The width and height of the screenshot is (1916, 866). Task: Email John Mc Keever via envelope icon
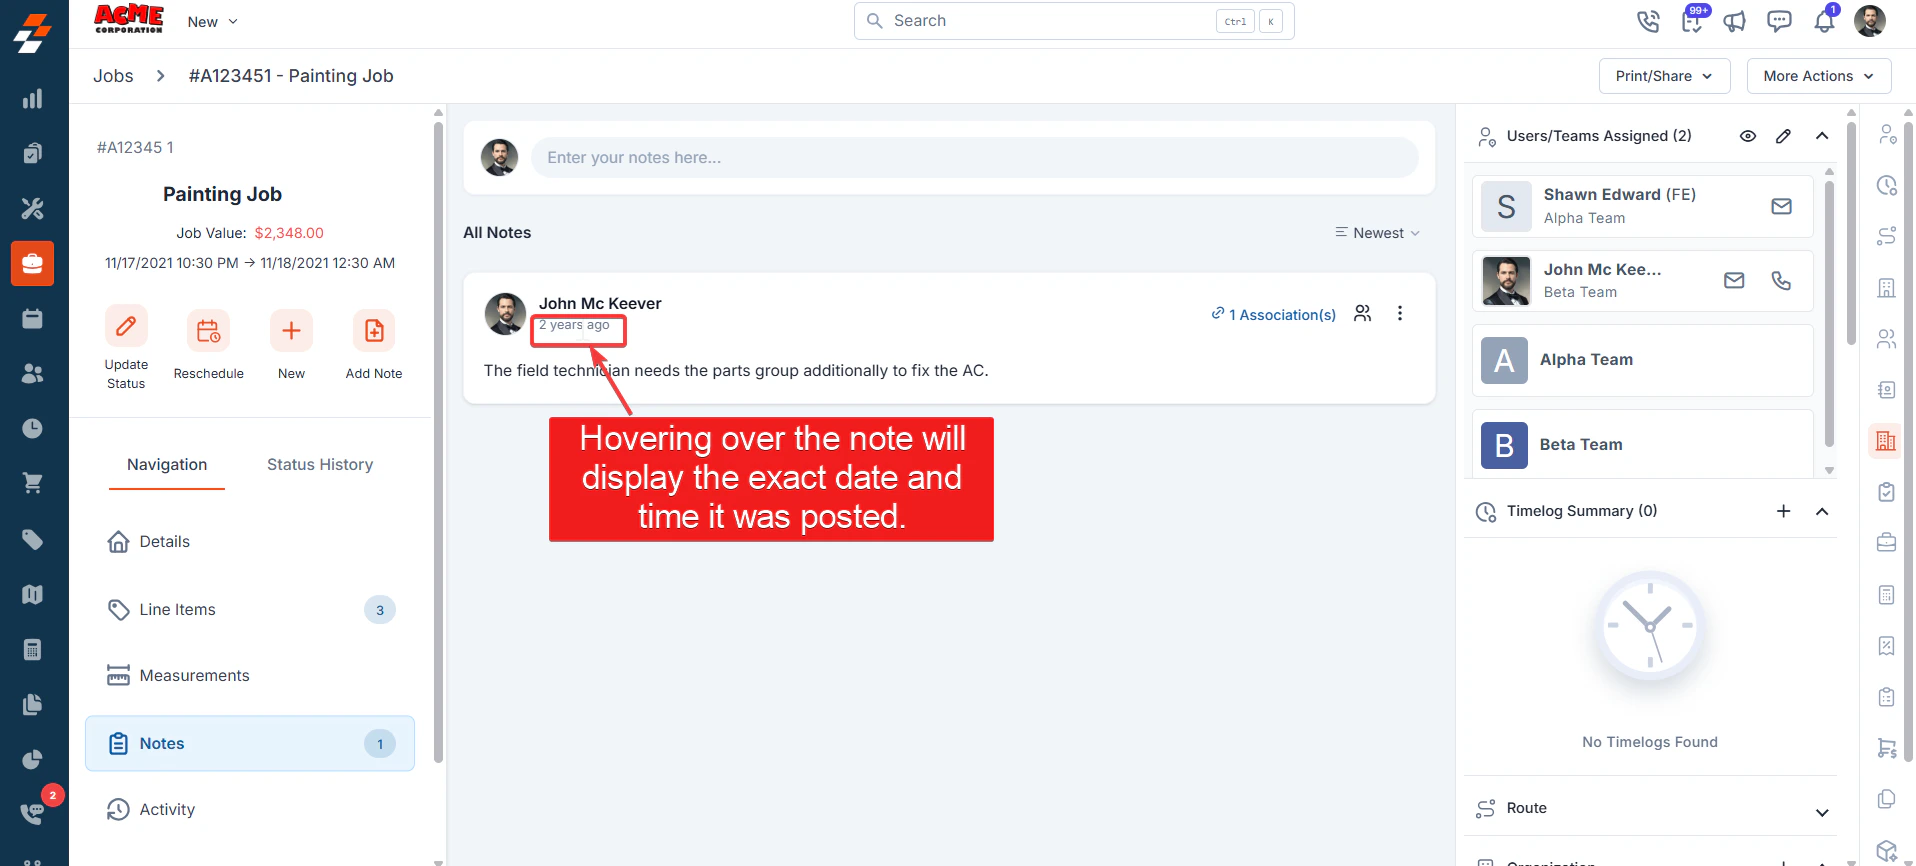click(1734, 280)
